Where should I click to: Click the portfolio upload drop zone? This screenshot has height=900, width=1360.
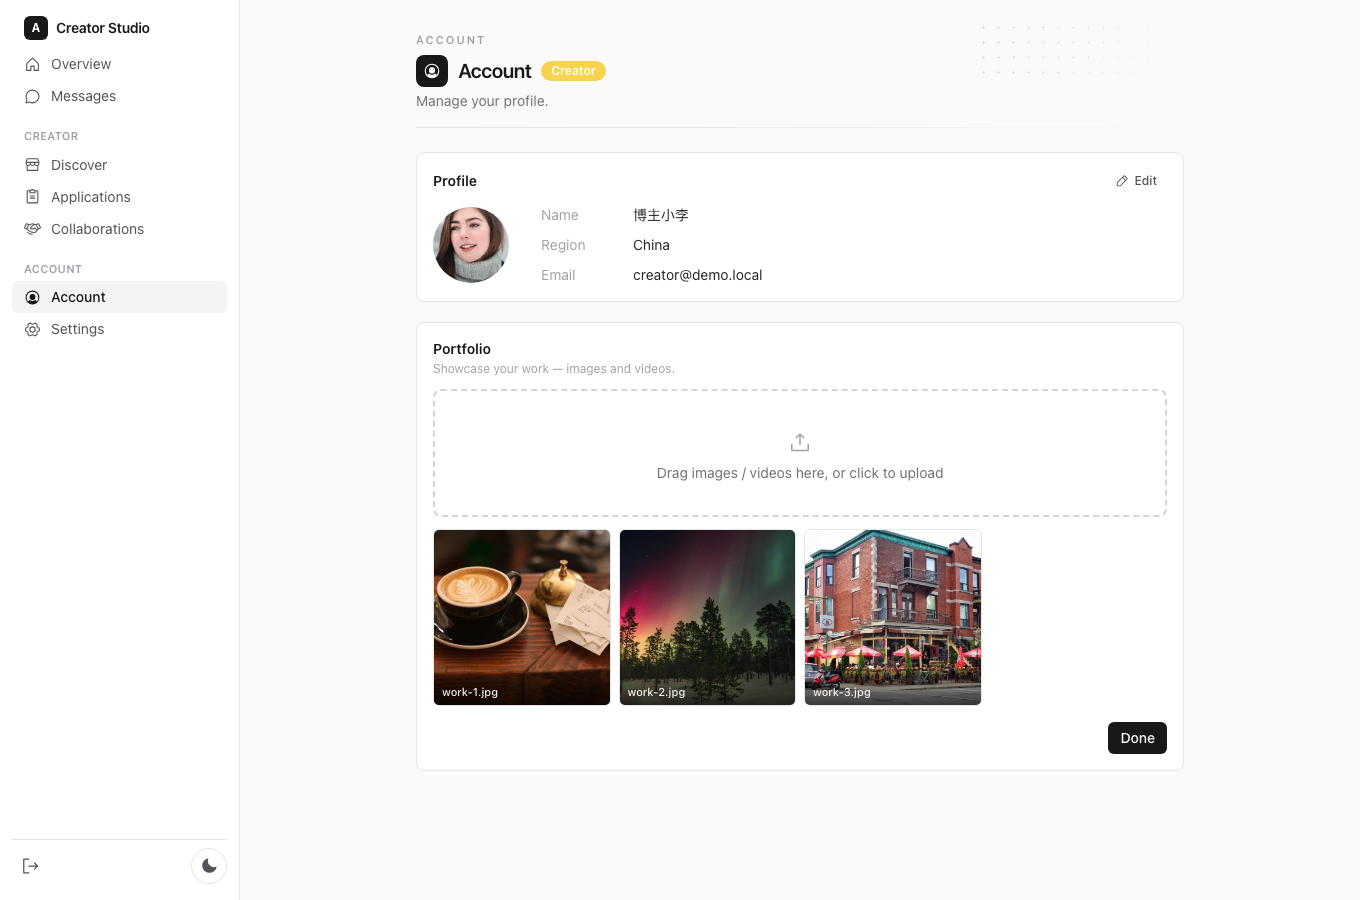(800, 453)
